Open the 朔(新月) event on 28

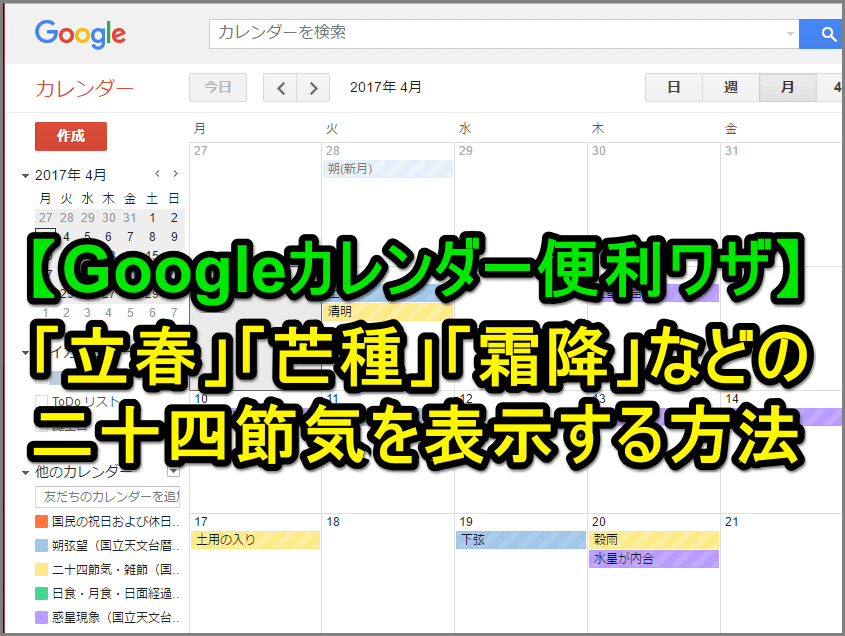pos(388,169)
